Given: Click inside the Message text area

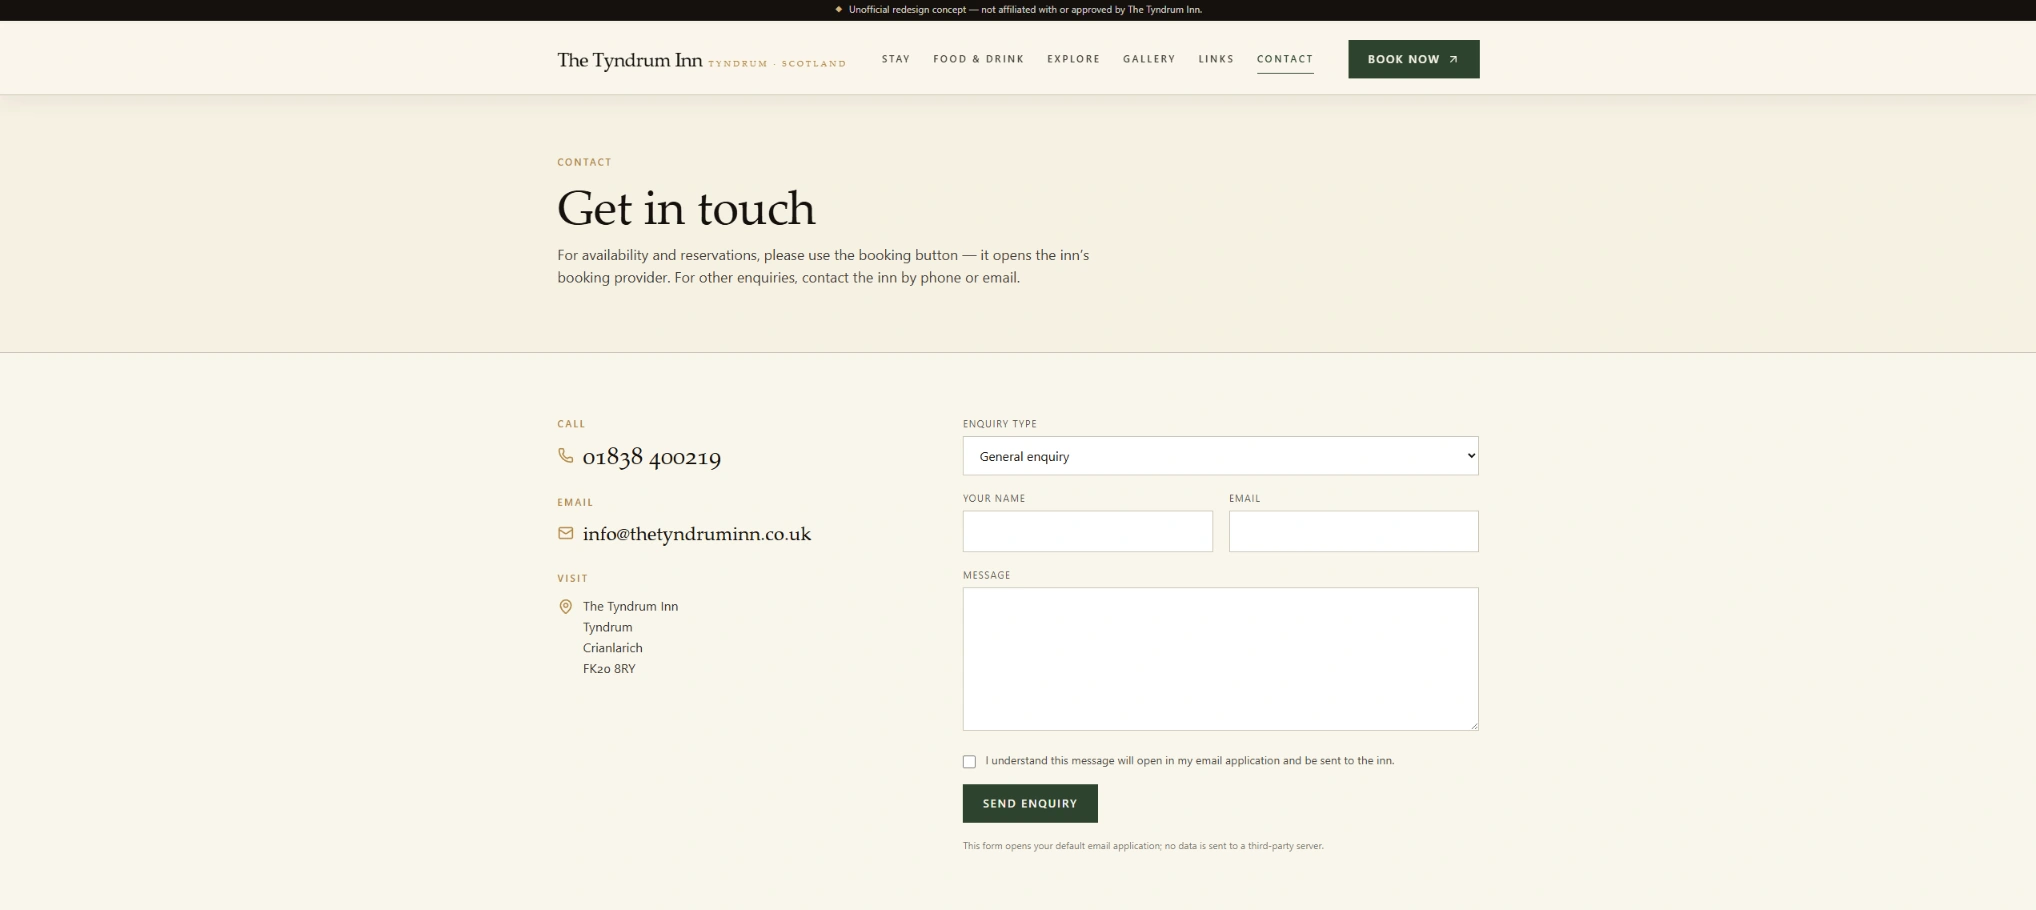Looking at the screenshot, I should [1220, 659].
